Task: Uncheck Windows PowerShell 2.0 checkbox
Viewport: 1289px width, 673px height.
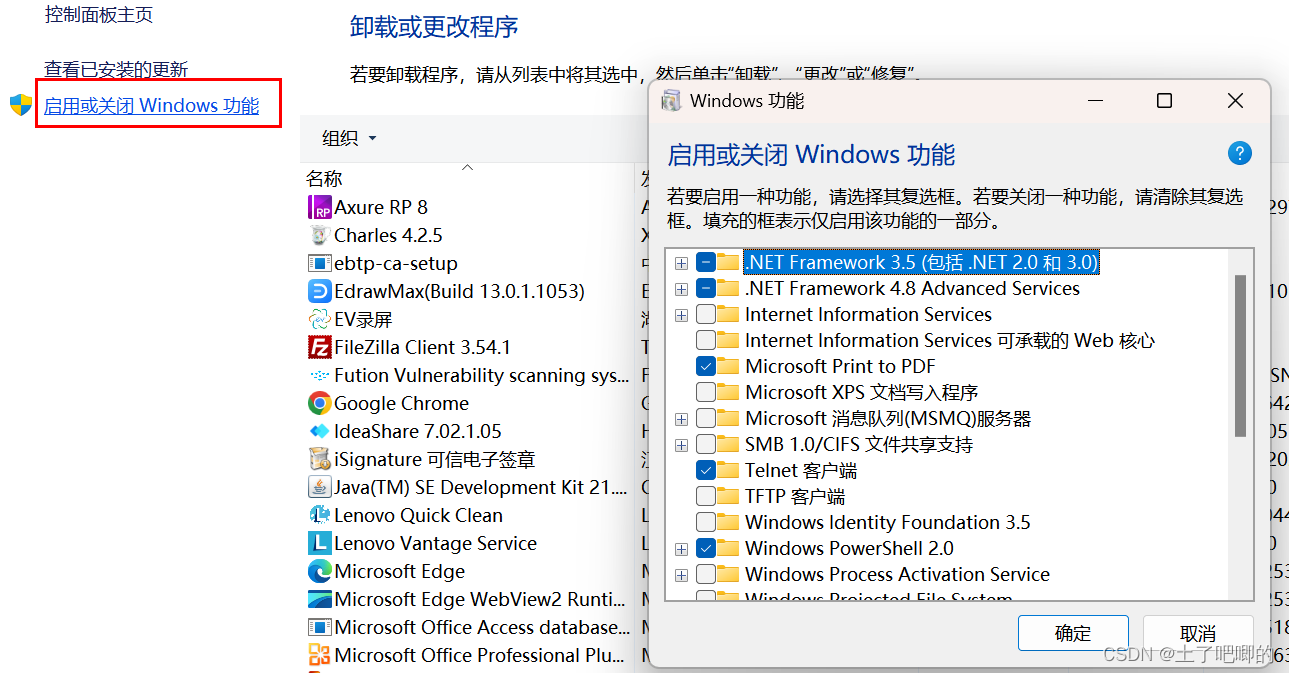Action: coord(705,548)
